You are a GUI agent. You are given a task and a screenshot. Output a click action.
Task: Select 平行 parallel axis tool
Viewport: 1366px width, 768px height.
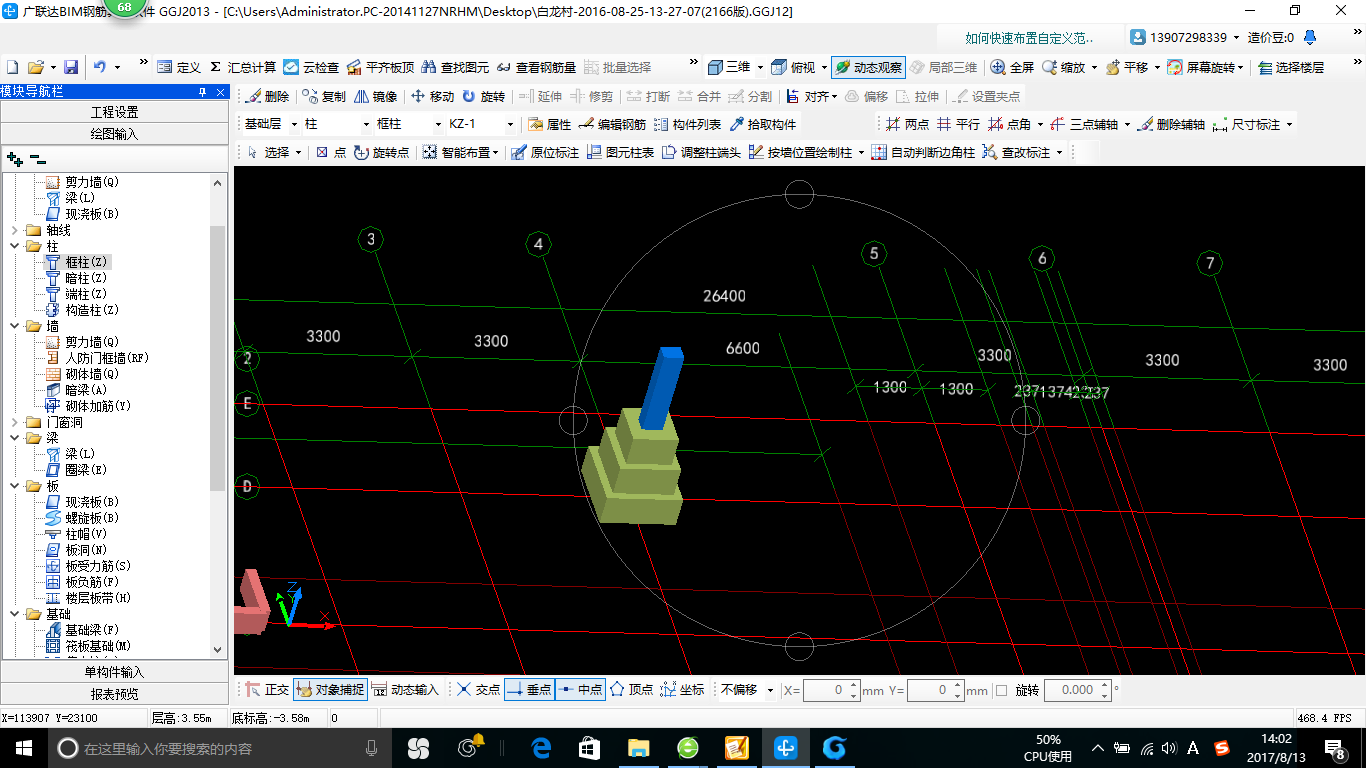tap(958, 125)
